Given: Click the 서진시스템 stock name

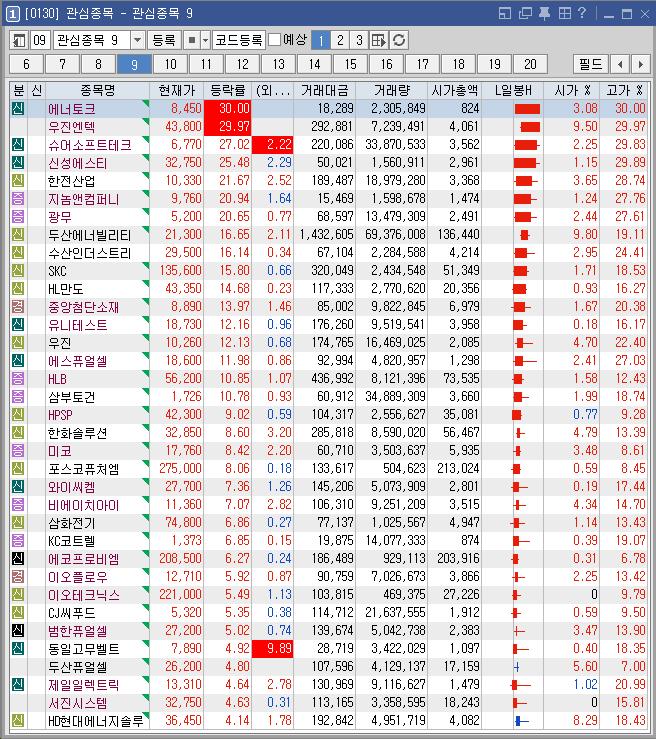Looking at the screenshot, I should [x=78, y=703].
